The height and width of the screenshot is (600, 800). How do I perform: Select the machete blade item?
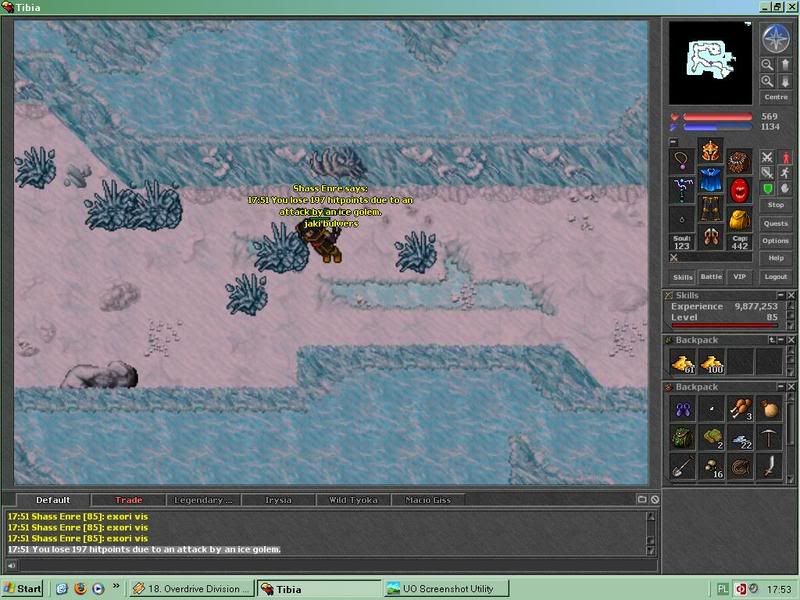click(769, 467)
